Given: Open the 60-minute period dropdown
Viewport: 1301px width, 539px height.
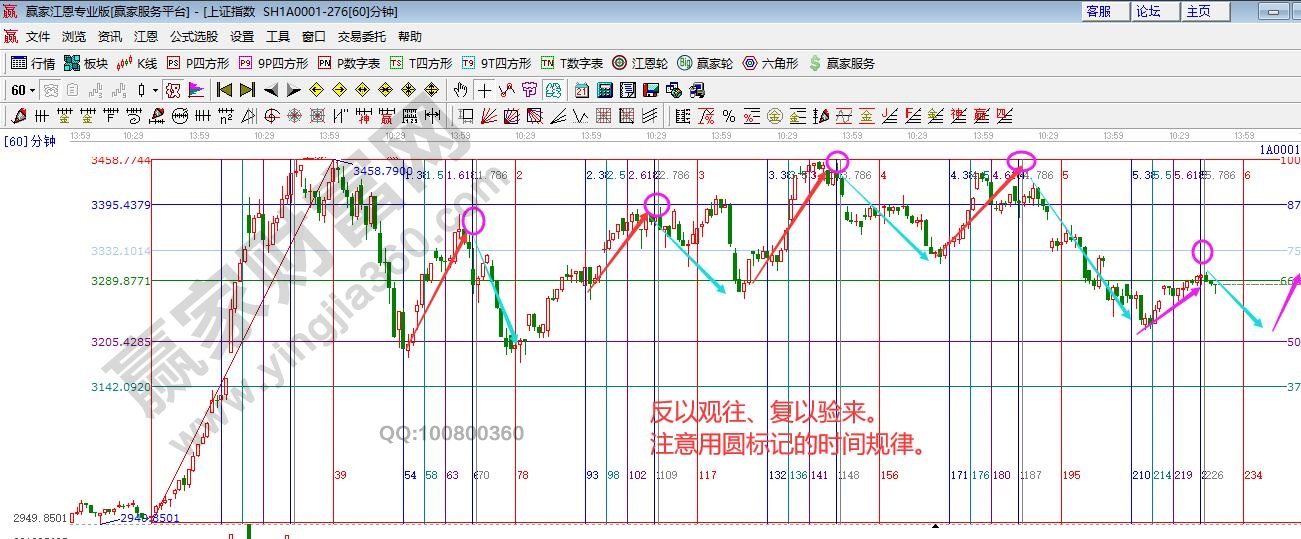Looking at the screenshot, I should [22, 90].
